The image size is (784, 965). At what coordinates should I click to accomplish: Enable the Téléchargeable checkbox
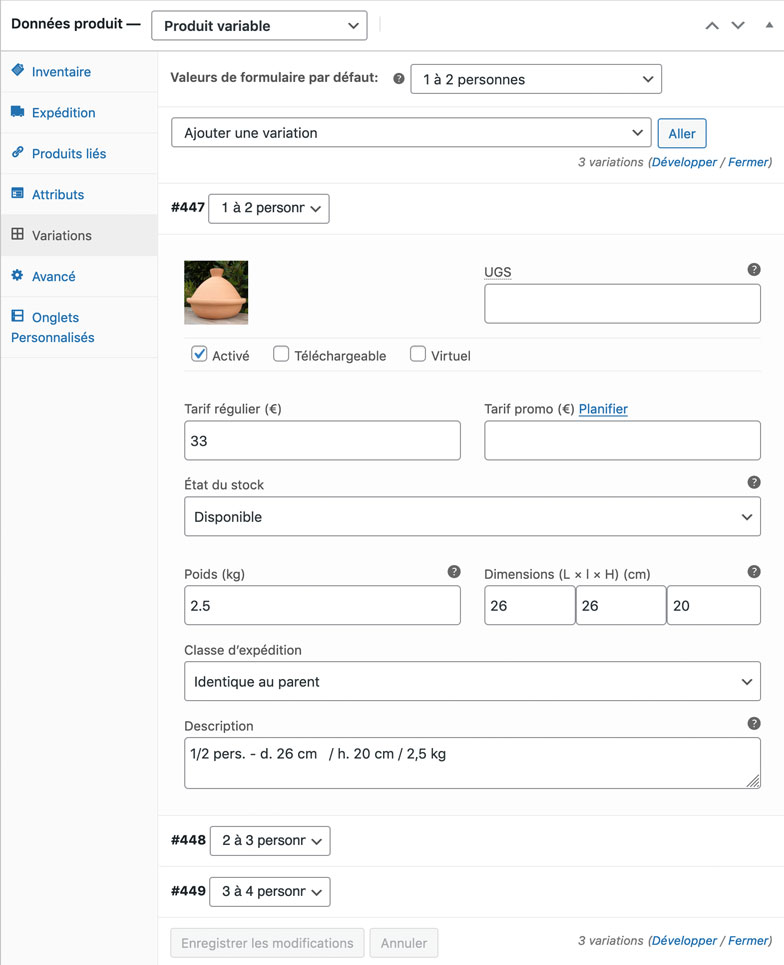(282, 354)
